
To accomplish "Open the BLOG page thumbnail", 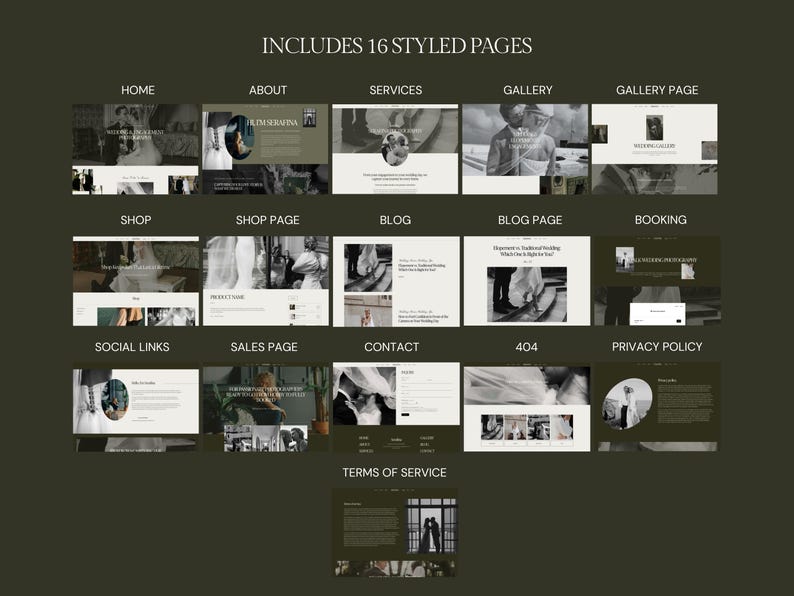I will pos(396,281).
